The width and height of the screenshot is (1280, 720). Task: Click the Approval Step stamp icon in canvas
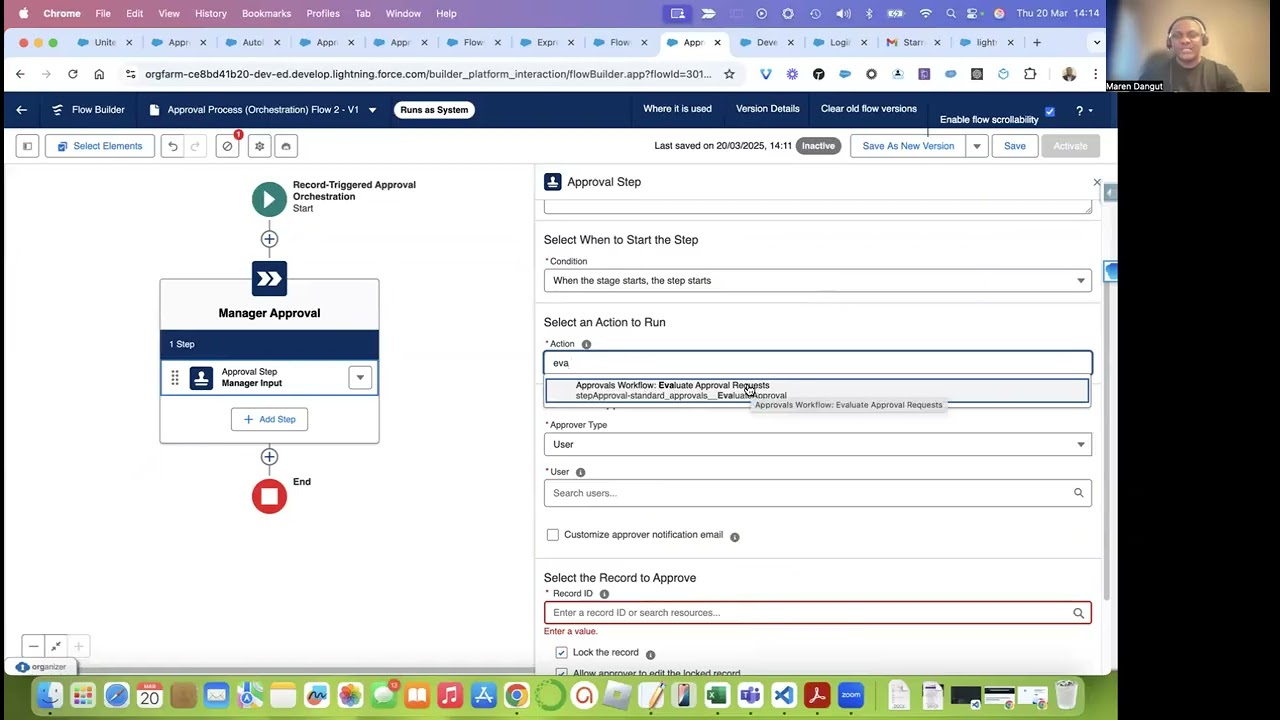tap(201, 378)
